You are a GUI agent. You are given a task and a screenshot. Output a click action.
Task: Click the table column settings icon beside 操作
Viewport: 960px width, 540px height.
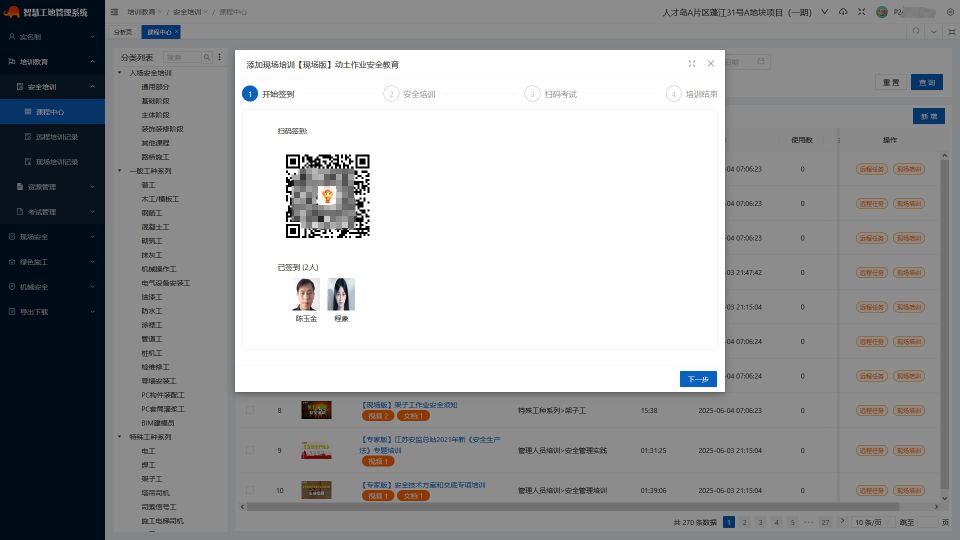[x=838, y=140]
